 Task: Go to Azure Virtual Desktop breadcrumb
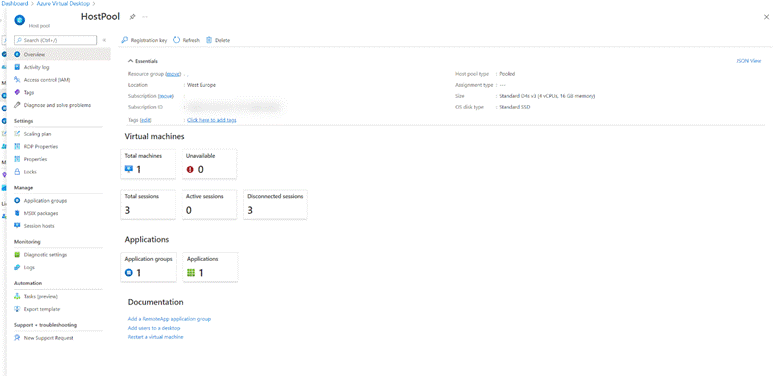tap(64, 3)
